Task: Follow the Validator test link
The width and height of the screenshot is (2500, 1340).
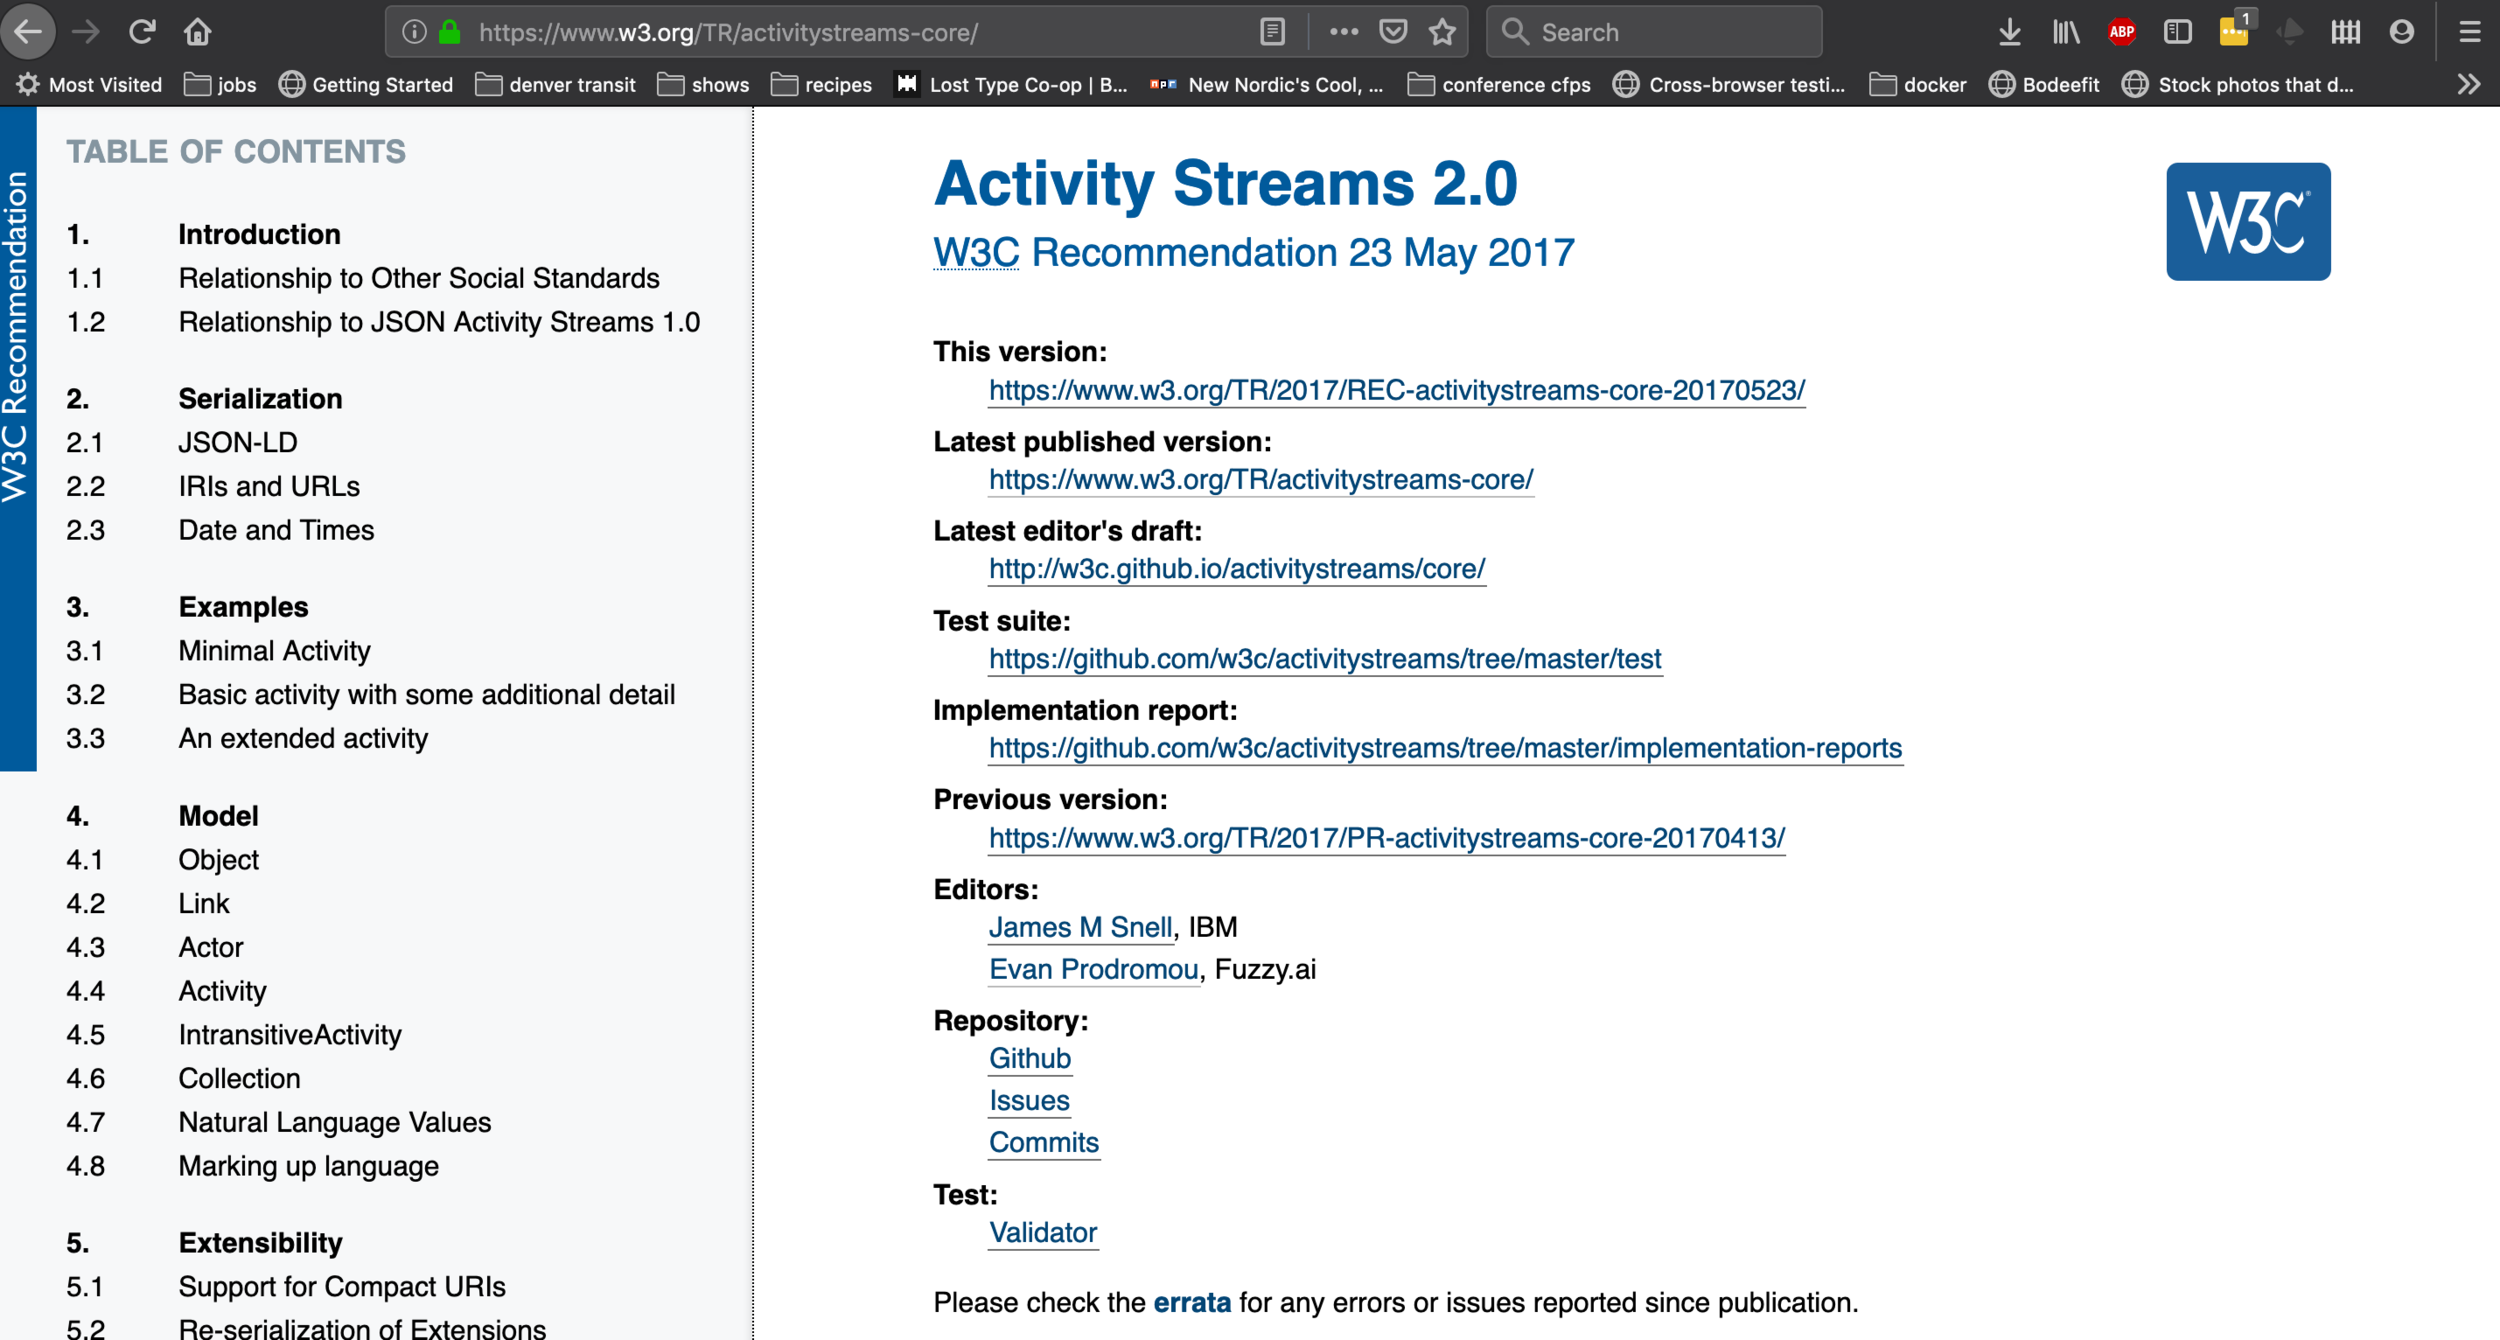Action: 1042,1232
